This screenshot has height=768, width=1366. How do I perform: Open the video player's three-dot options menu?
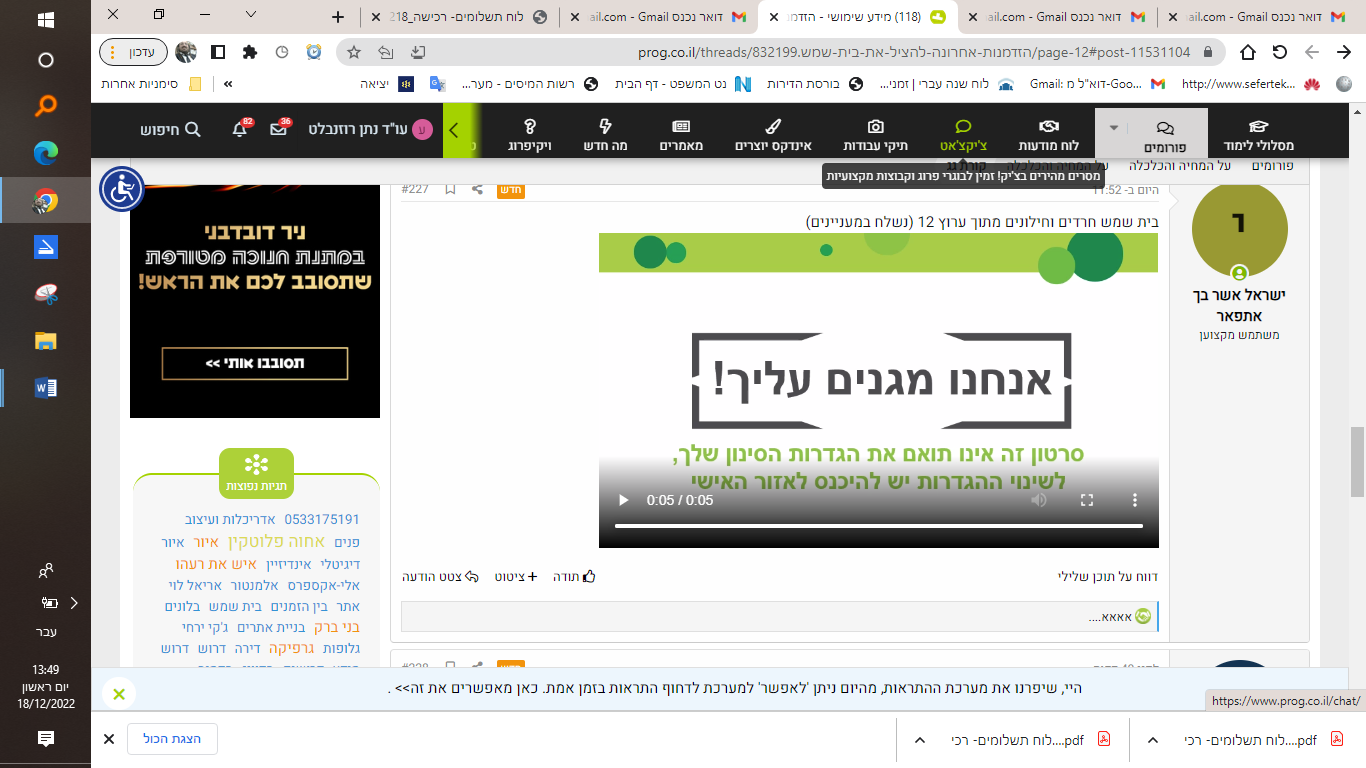(x=1135, y=500)
